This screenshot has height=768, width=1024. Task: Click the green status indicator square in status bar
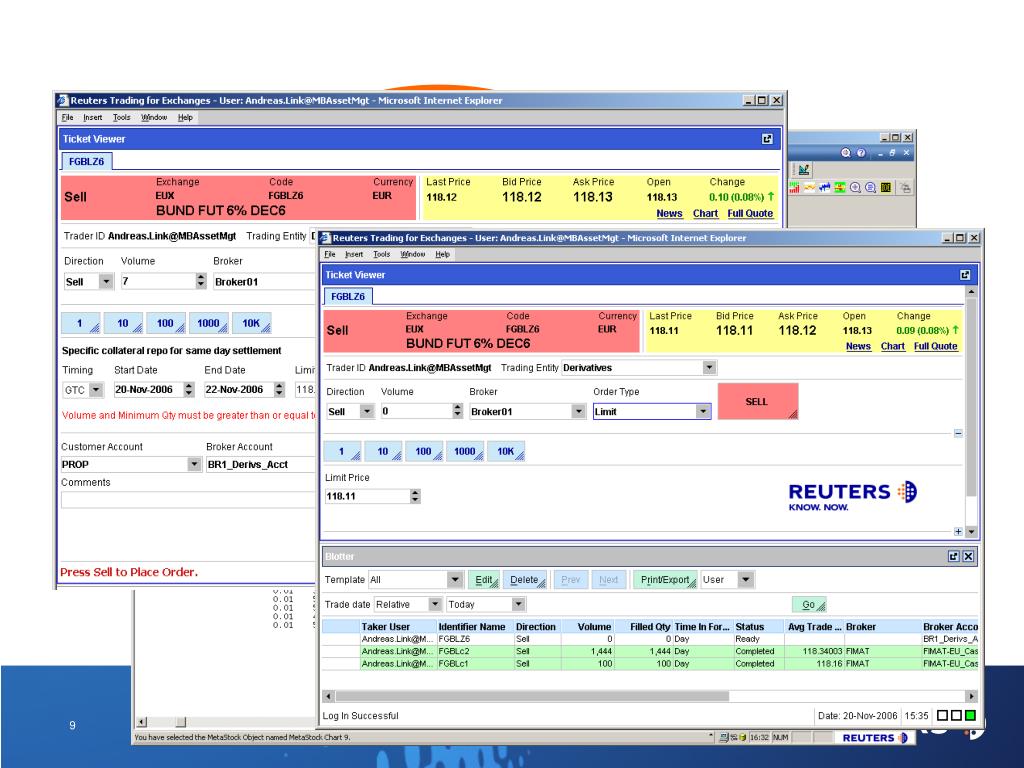click(970, 716)
